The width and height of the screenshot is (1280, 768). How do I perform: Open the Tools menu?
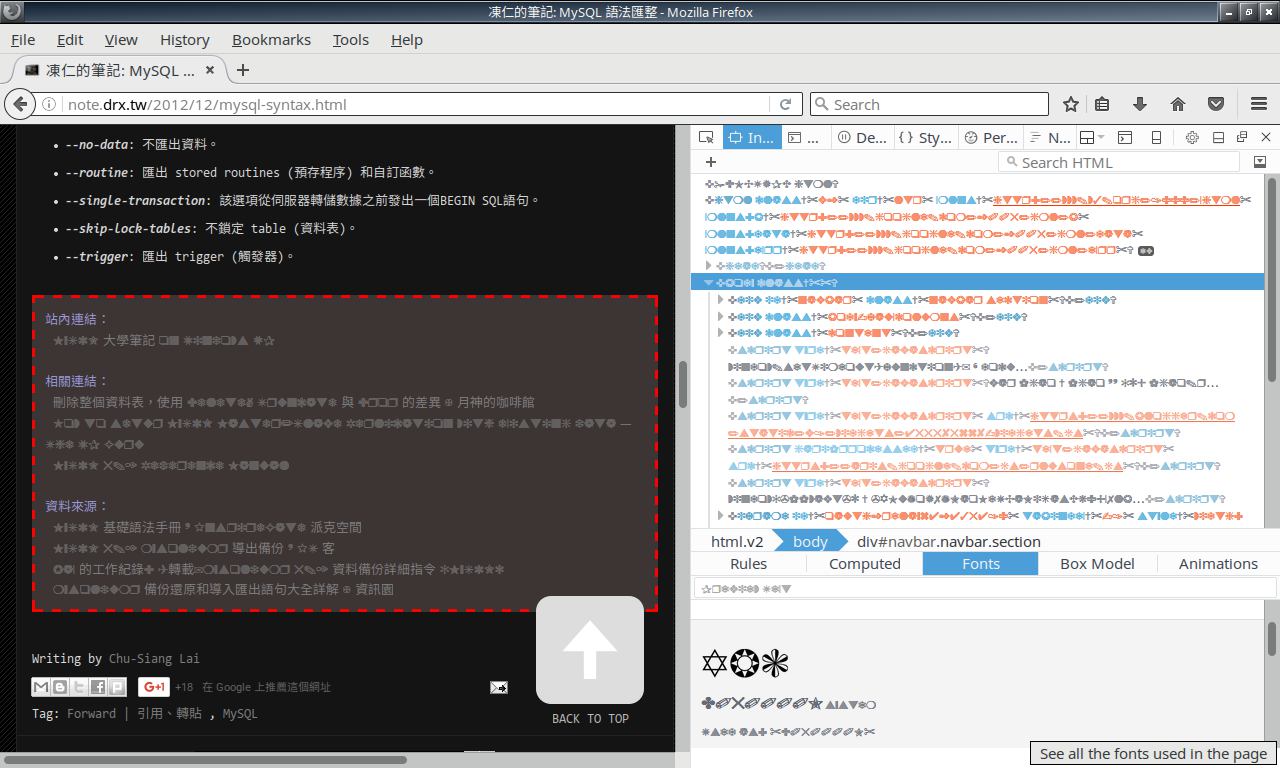350,40
